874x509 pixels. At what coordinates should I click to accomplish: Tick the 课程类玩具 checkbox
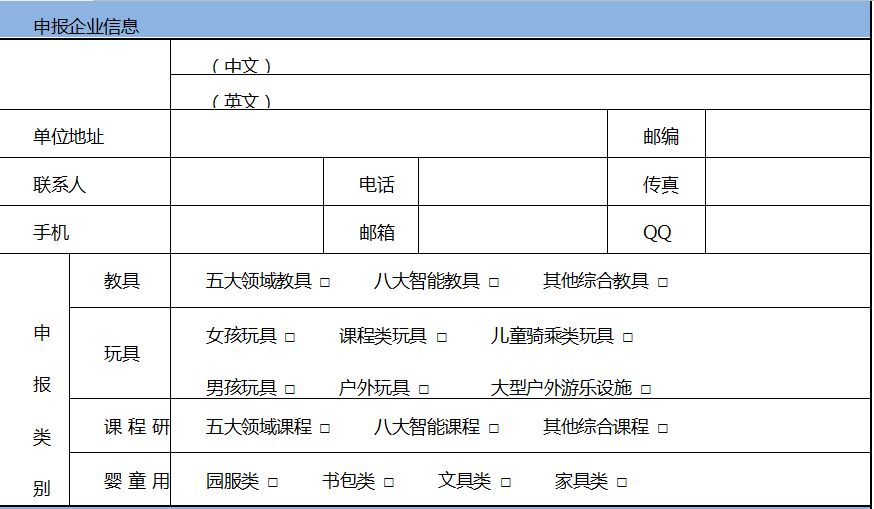pyautogui.click(x=441, y=338)
